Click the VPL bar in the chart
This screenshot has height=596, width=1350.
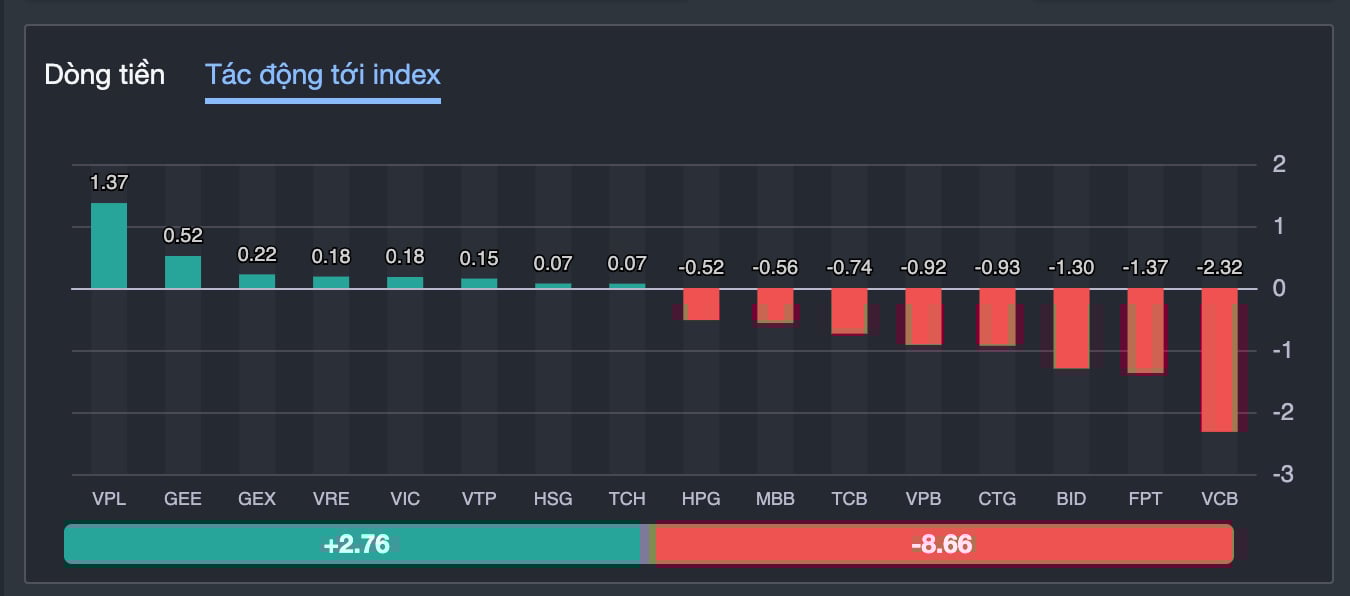[109, 246]
